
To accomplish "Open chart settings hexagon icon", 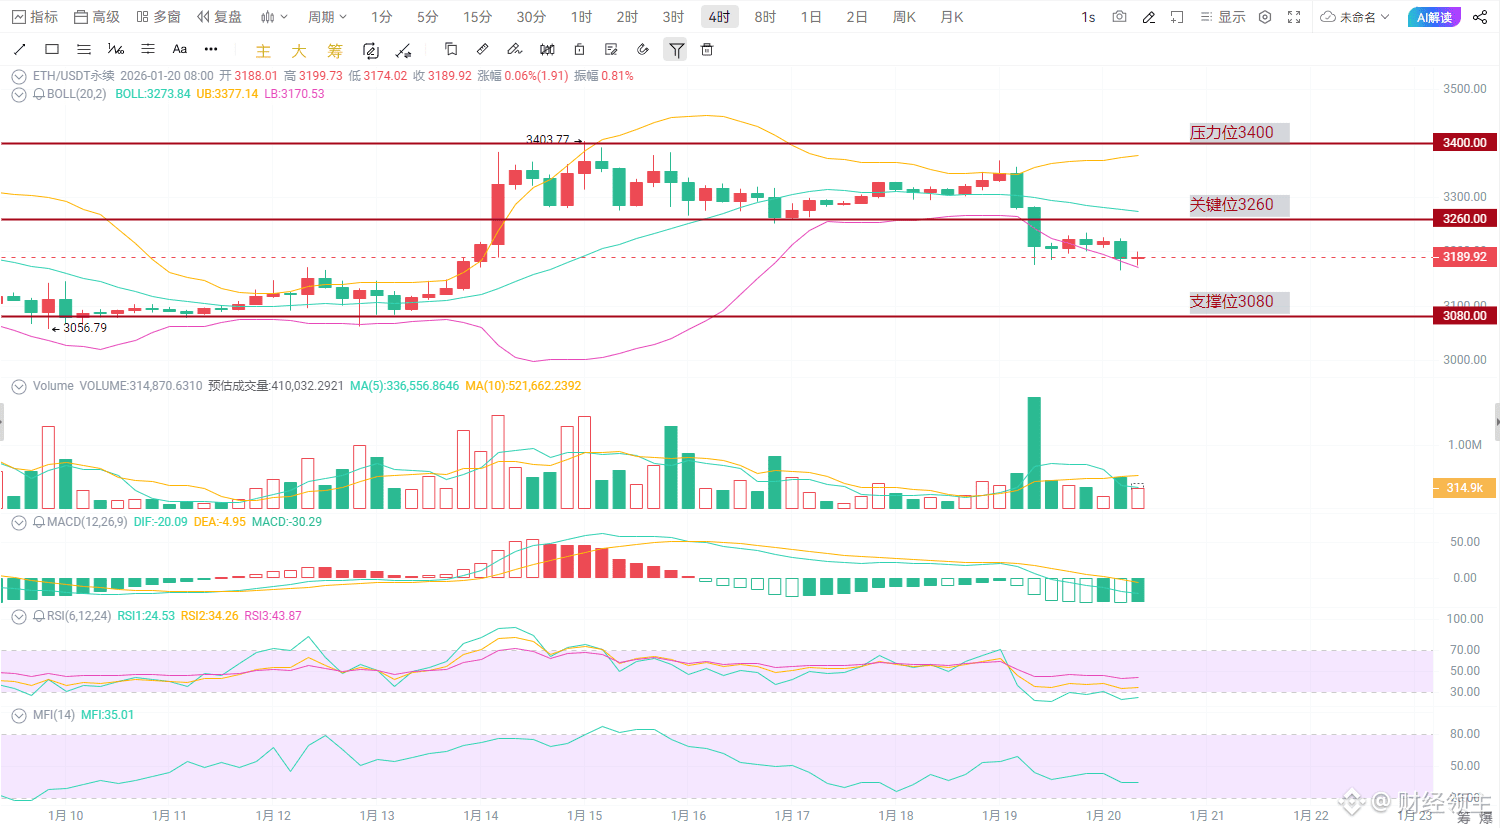I will [1265, 17].
